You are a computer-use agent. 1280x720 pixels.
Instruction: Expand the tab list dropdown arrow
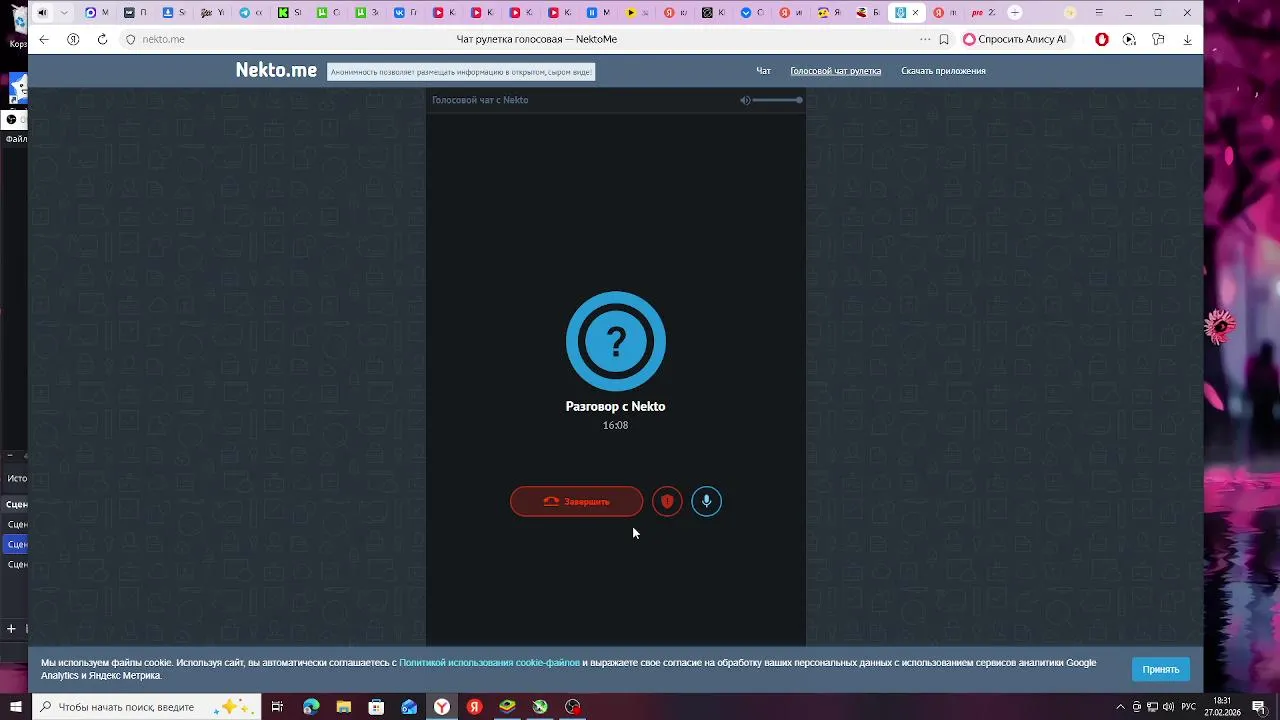[64, 13]
